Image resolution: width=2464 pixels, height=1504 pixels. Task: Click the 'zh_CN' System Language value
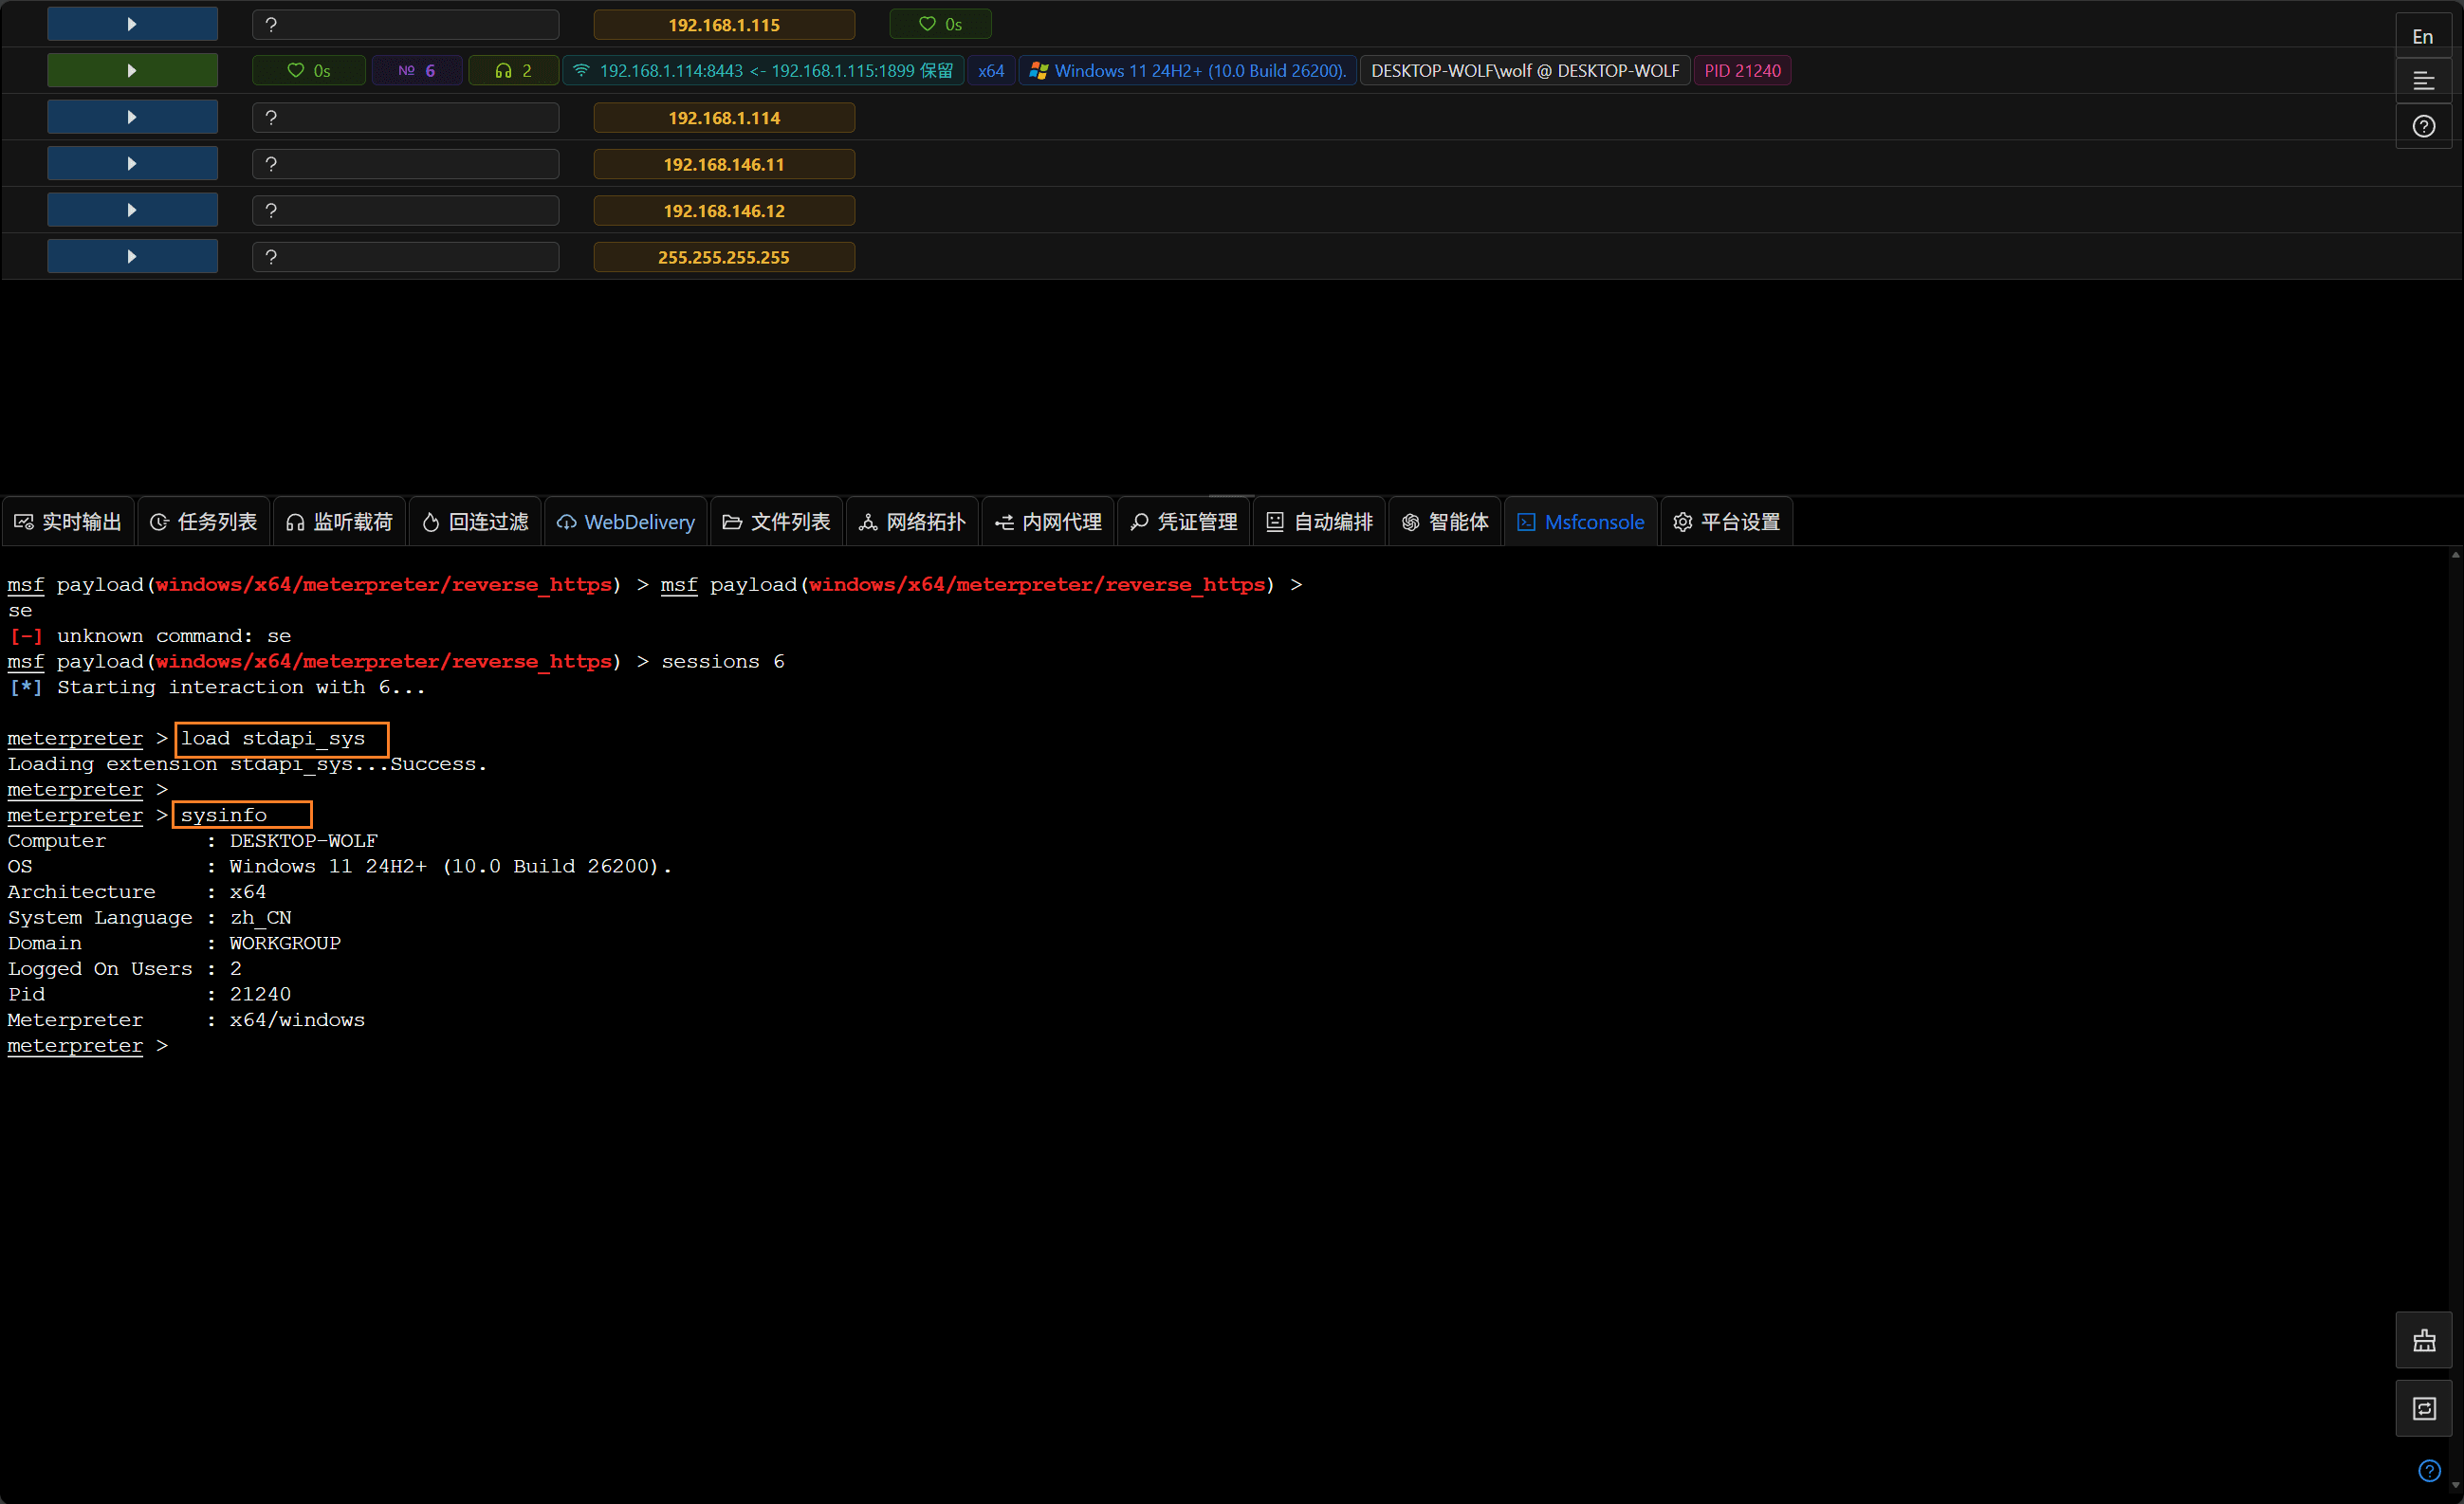[x=260, y=918]
